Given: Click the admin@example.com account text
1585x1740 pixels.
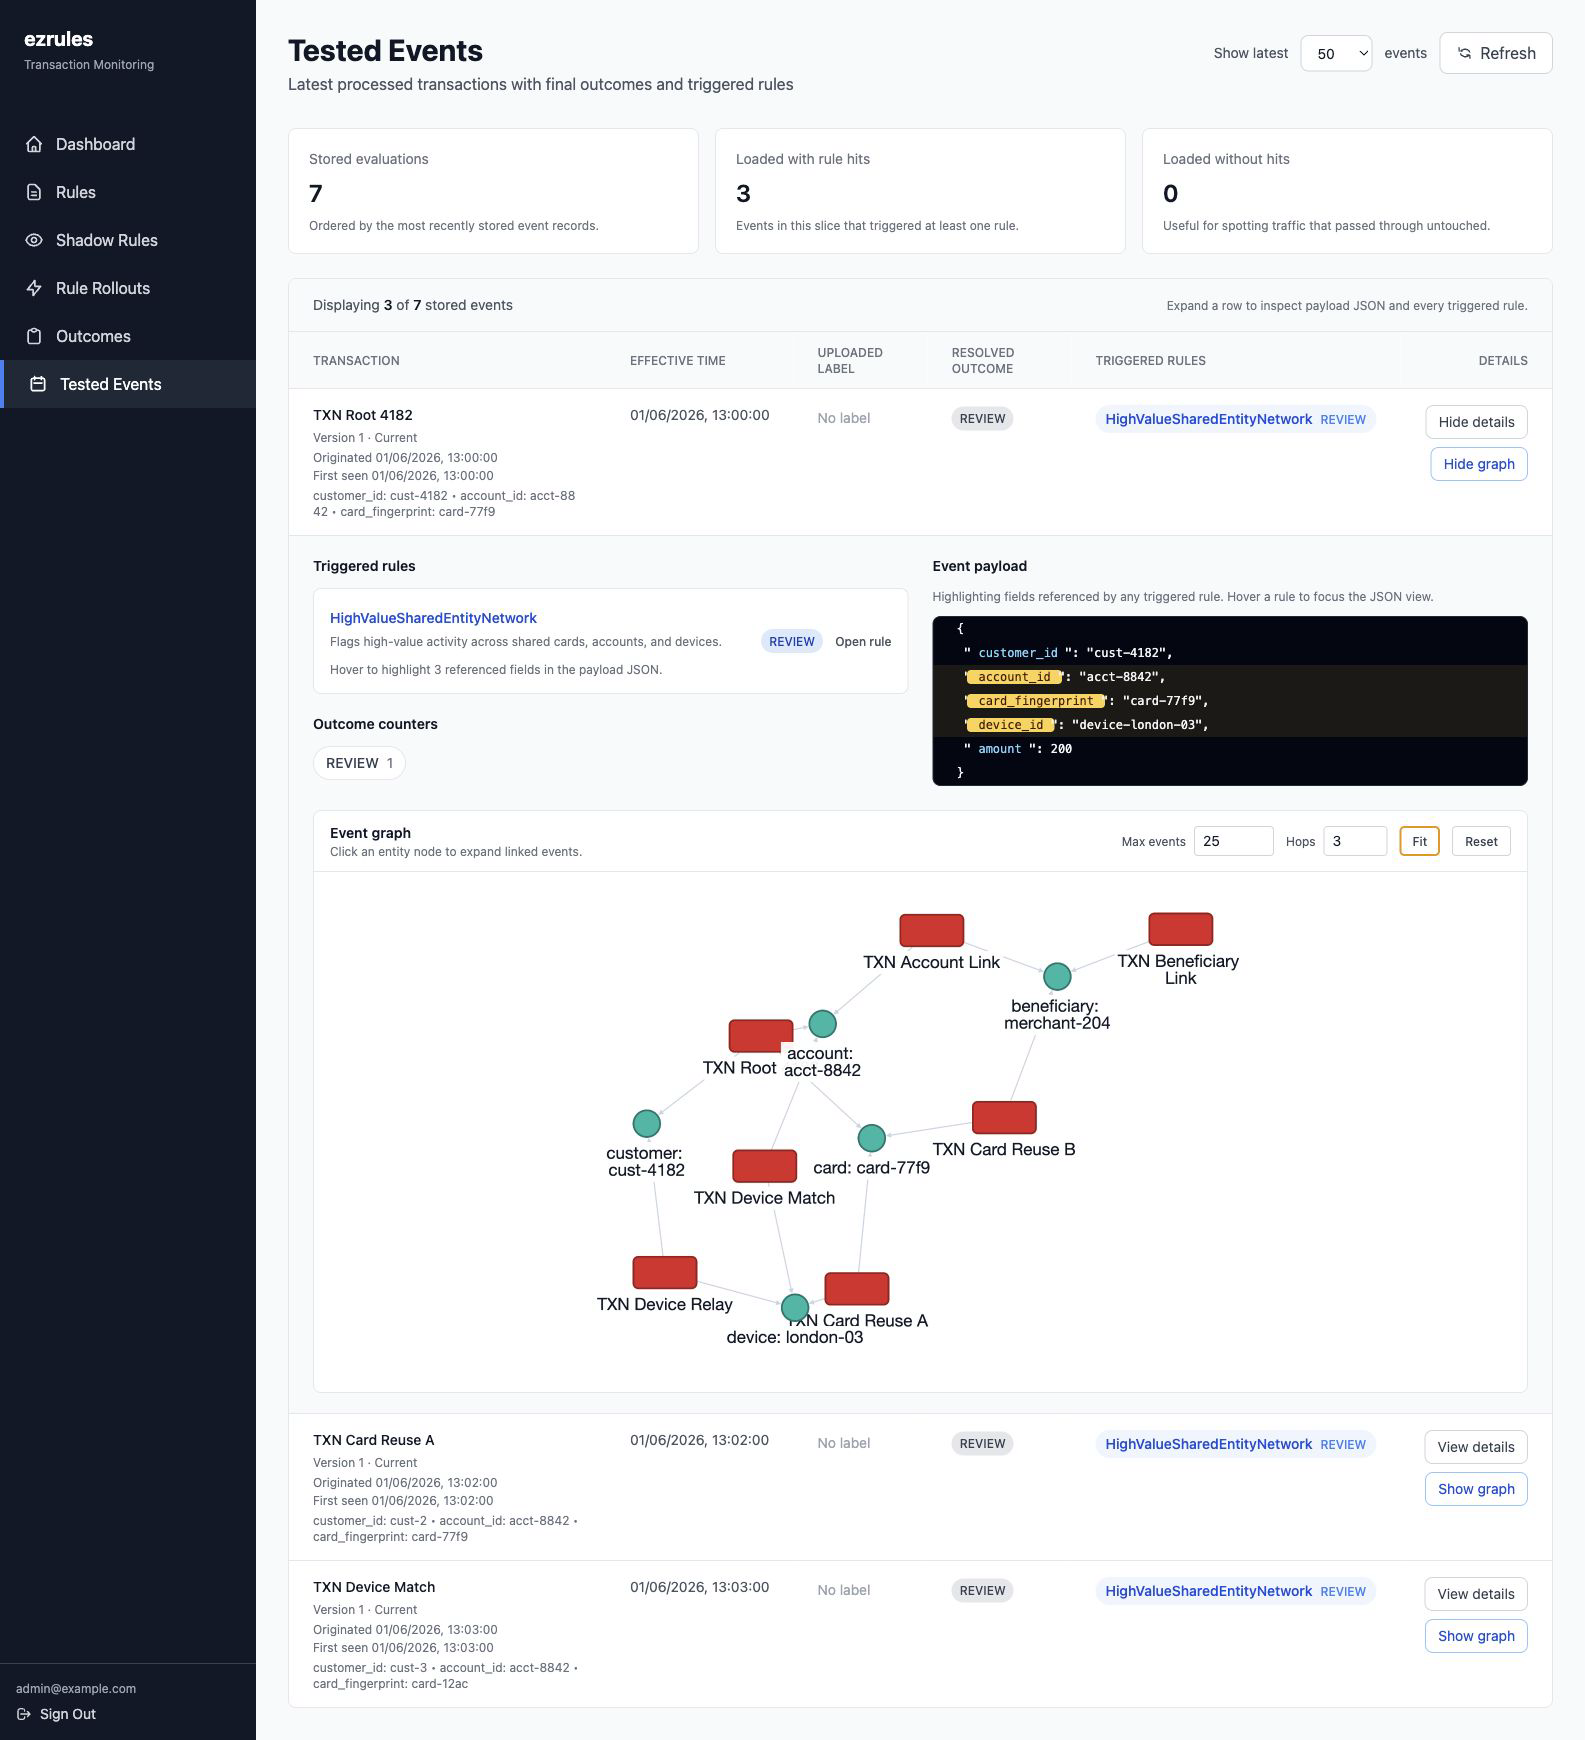Looking at the screenshot, I should coord(76,1688).
